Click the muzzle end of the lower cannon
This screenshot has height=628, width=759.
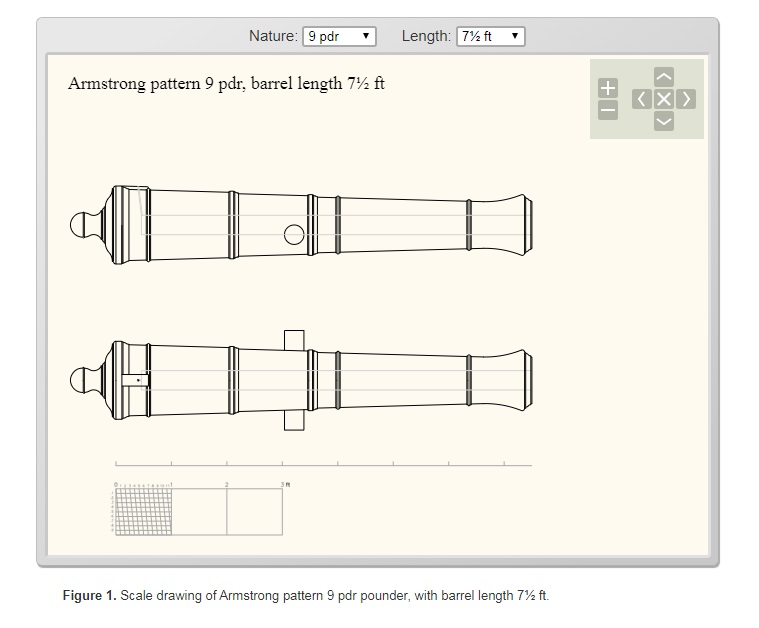(525, 380)
